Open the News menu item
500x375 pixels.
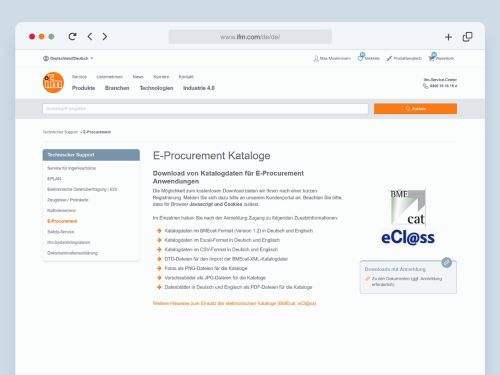click(x=138, y=77)
